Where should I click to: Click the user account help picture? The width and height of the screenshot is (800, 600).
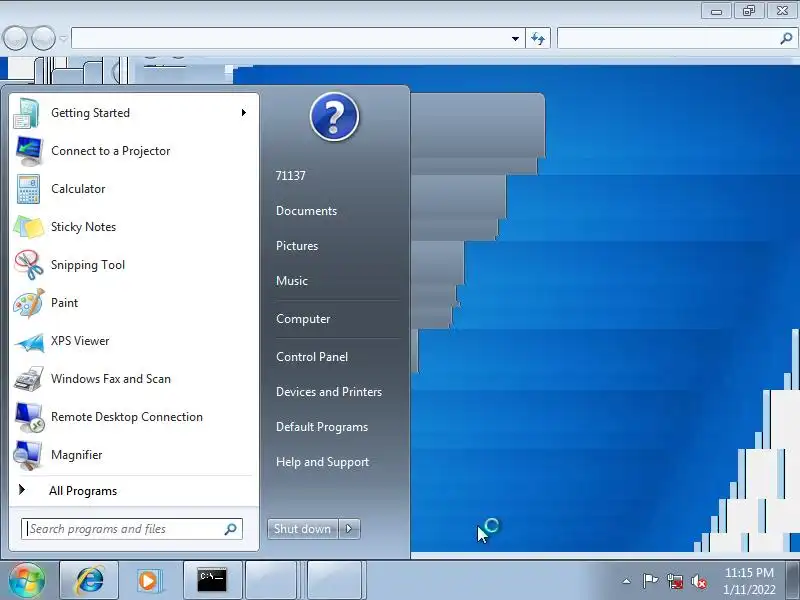[x=334, y=117]
